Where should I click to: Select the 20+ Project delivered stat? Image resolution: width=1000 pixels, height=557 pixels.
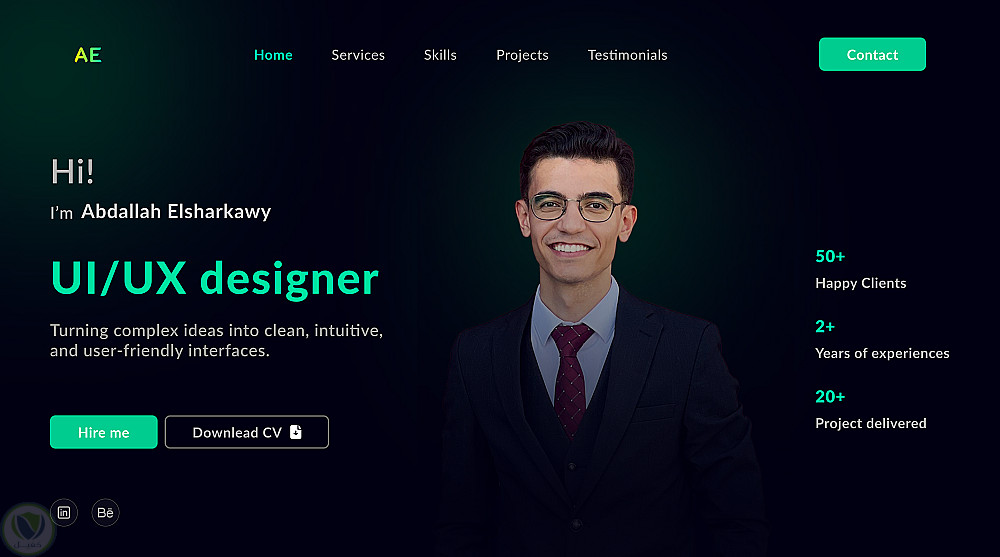click(871, 410)
